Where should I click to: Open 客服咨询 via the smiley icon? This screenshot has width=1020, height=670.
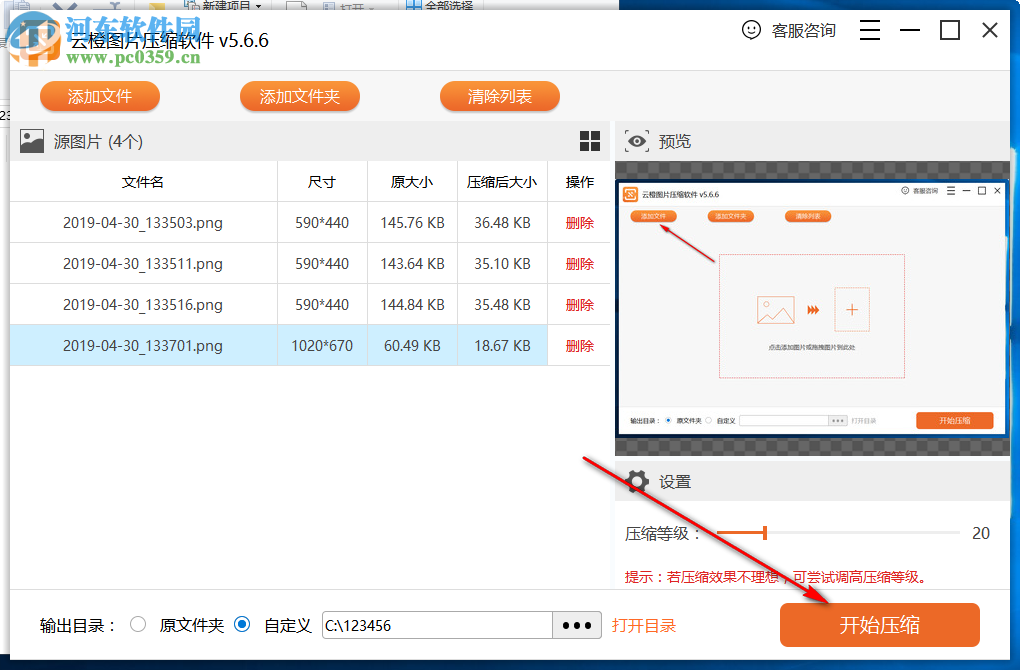tap(752, 30)
